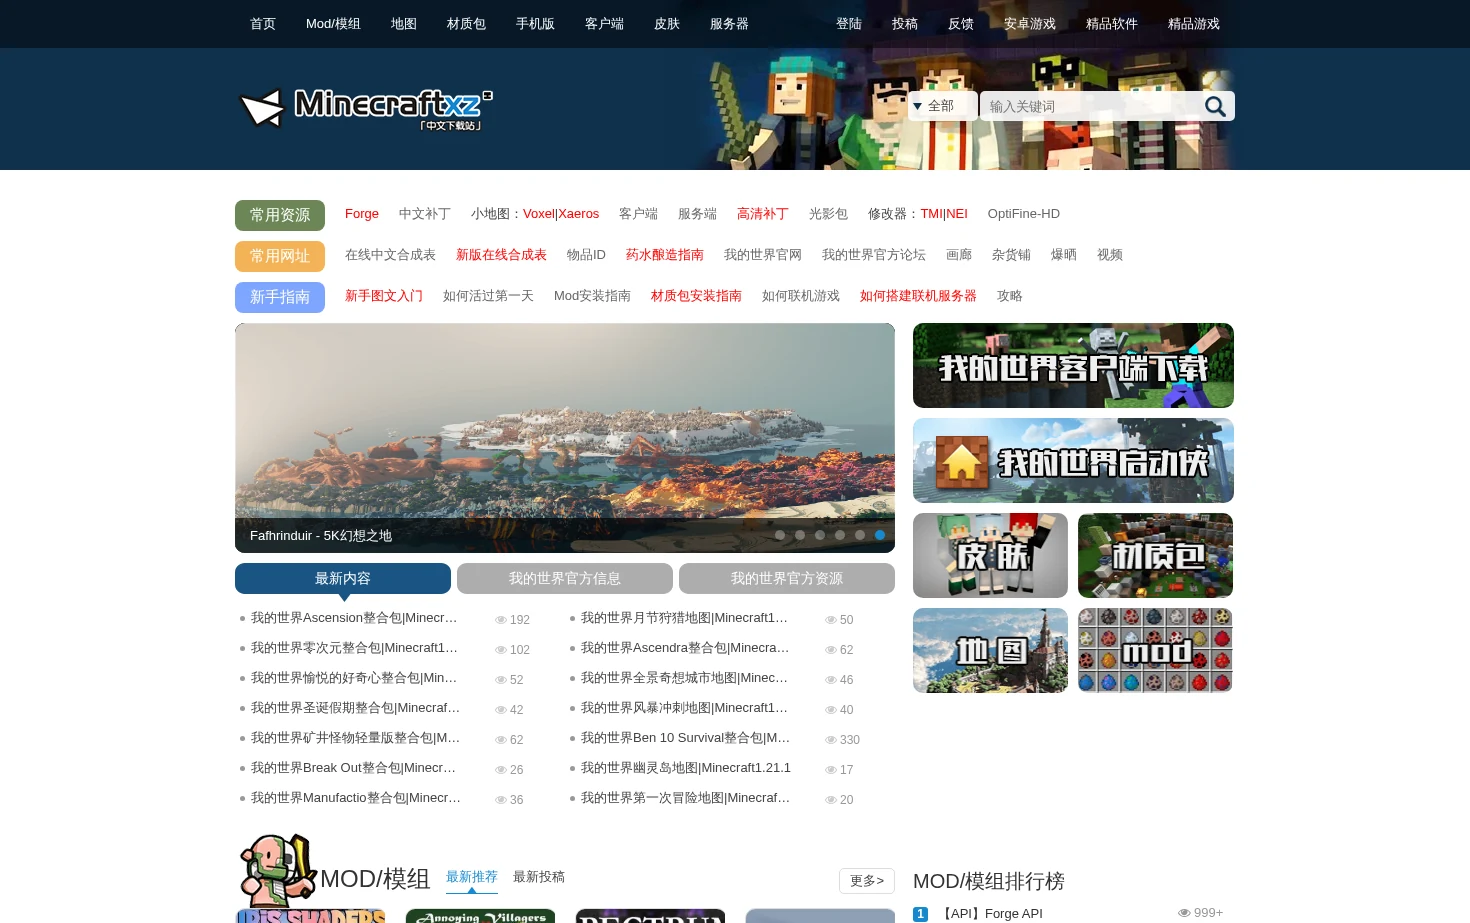Image resolution: width=1470 pixels, height=923 pixels.
Task: Open the 皮肤 category tile
Action: click(990, 556)
